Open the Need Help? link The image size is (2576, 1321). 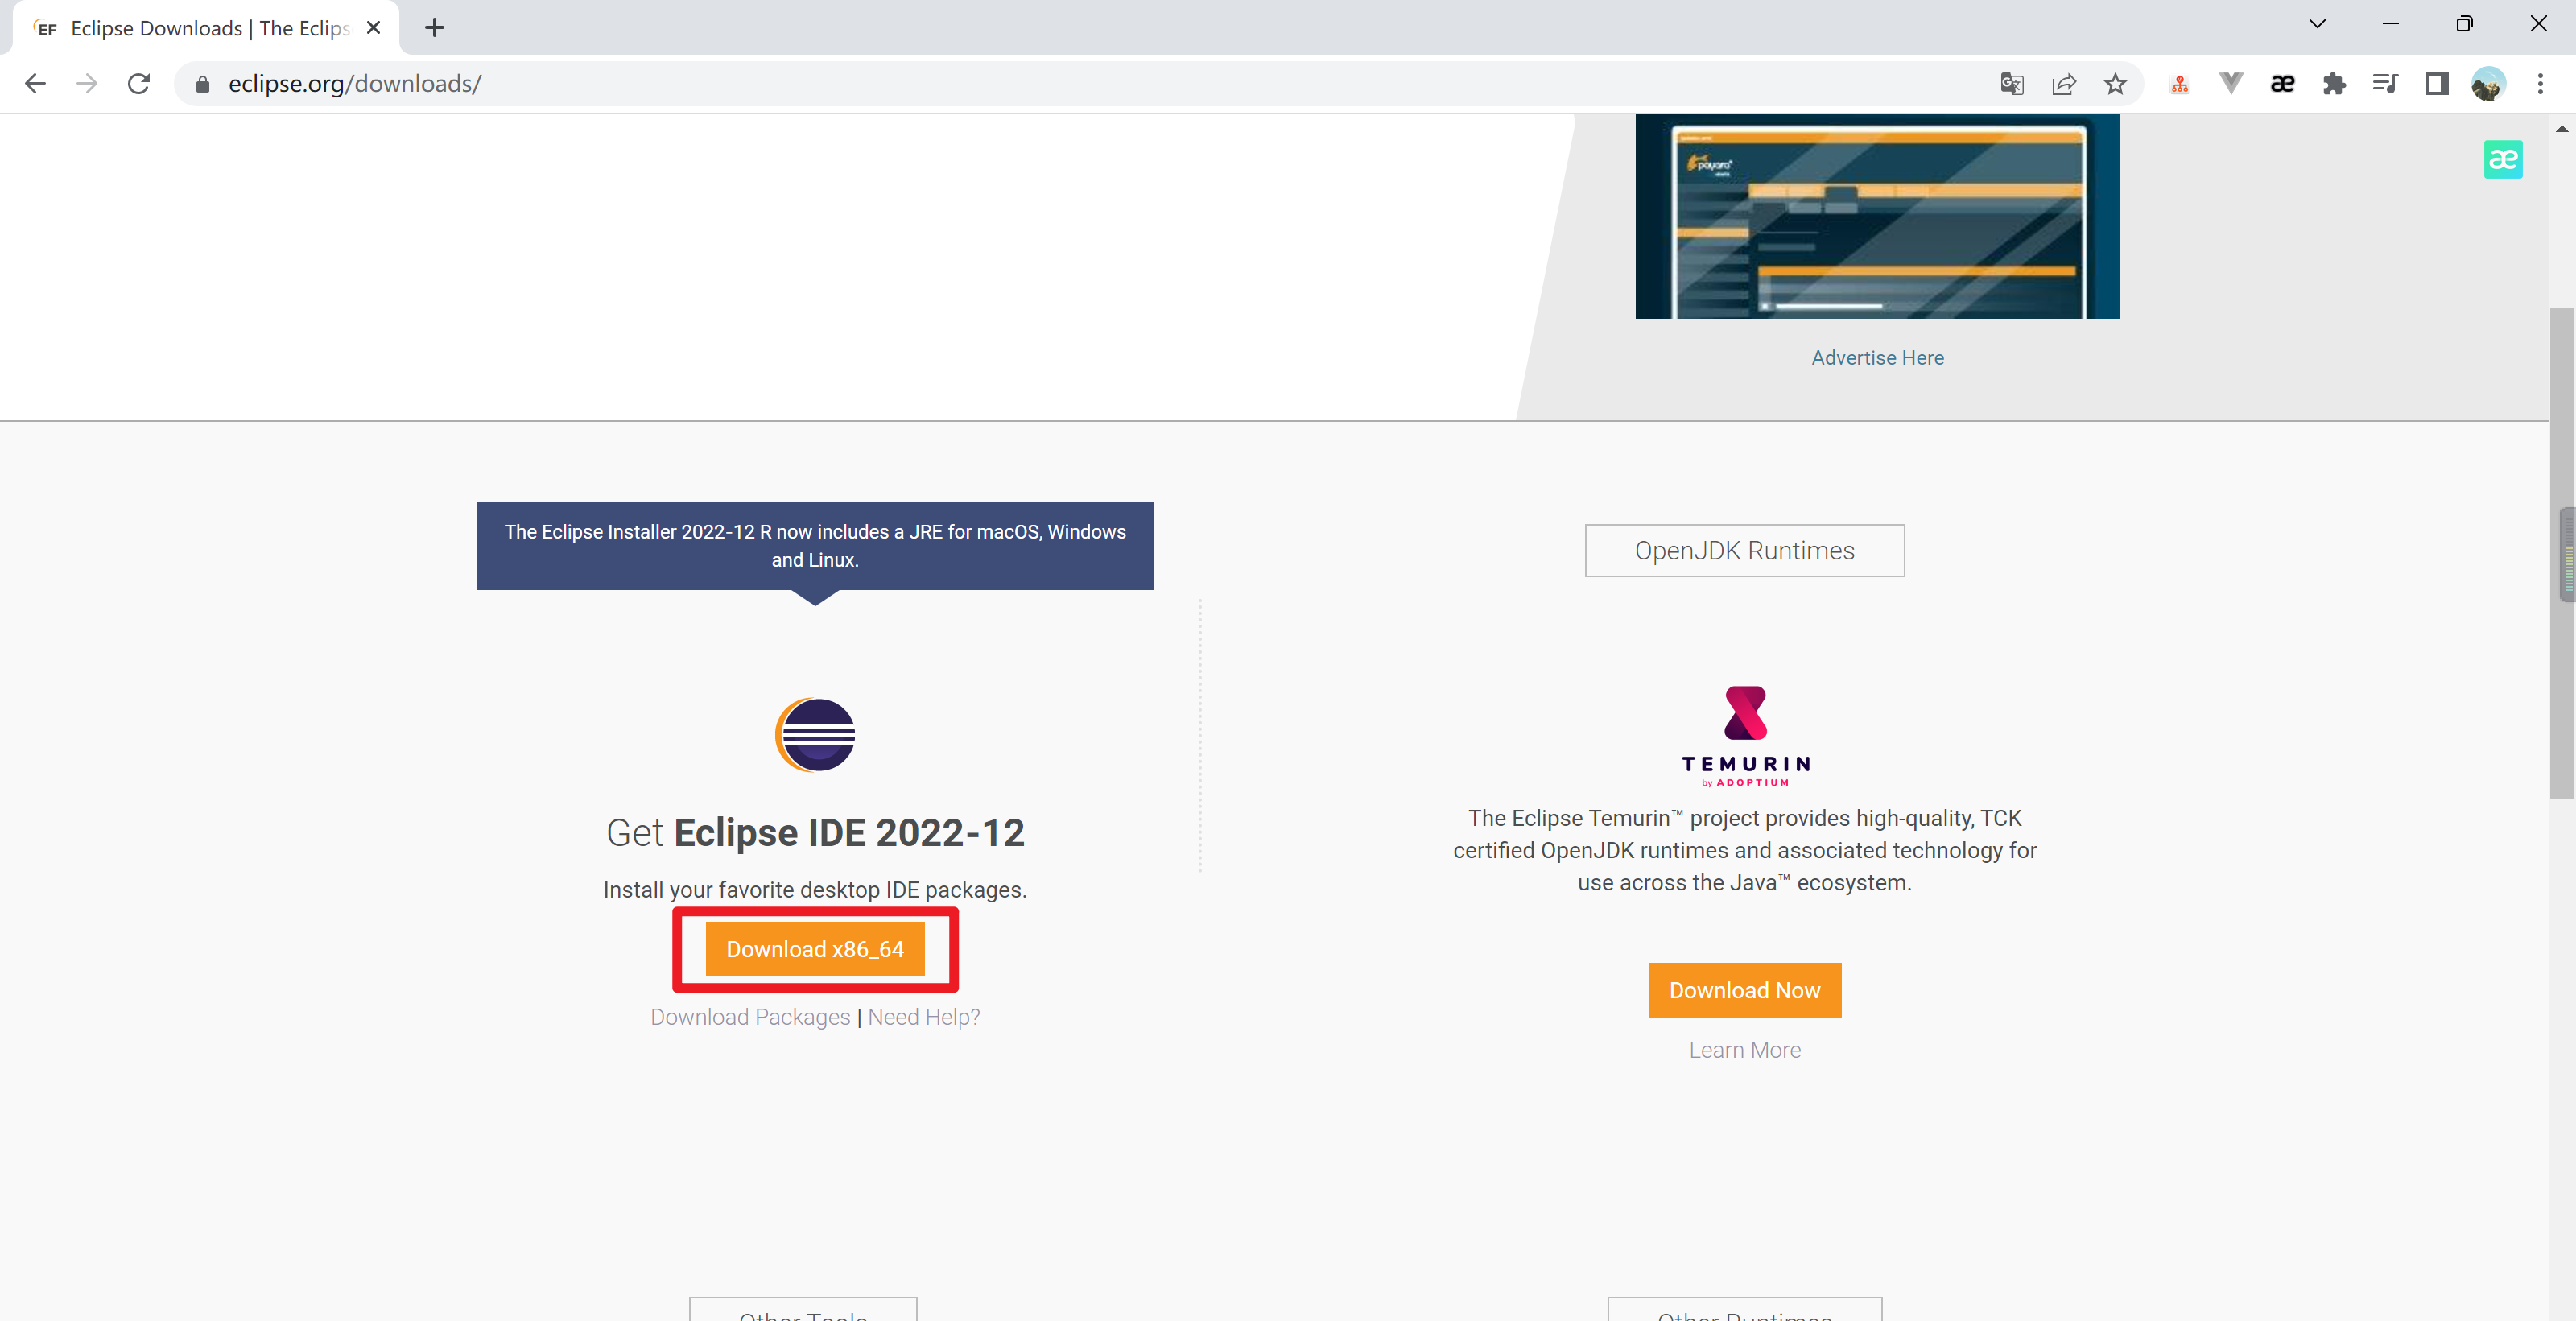click(x=924, y=1017)
